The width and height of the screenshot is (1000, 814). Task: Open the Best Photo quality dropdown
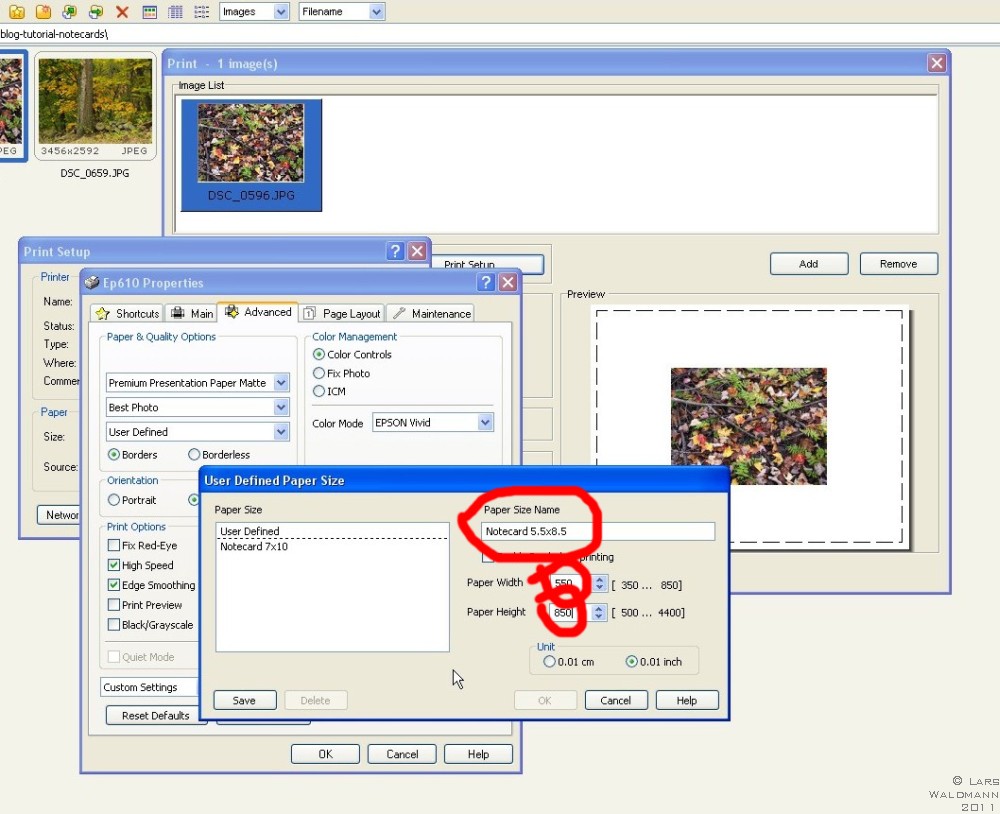(281, 408)
